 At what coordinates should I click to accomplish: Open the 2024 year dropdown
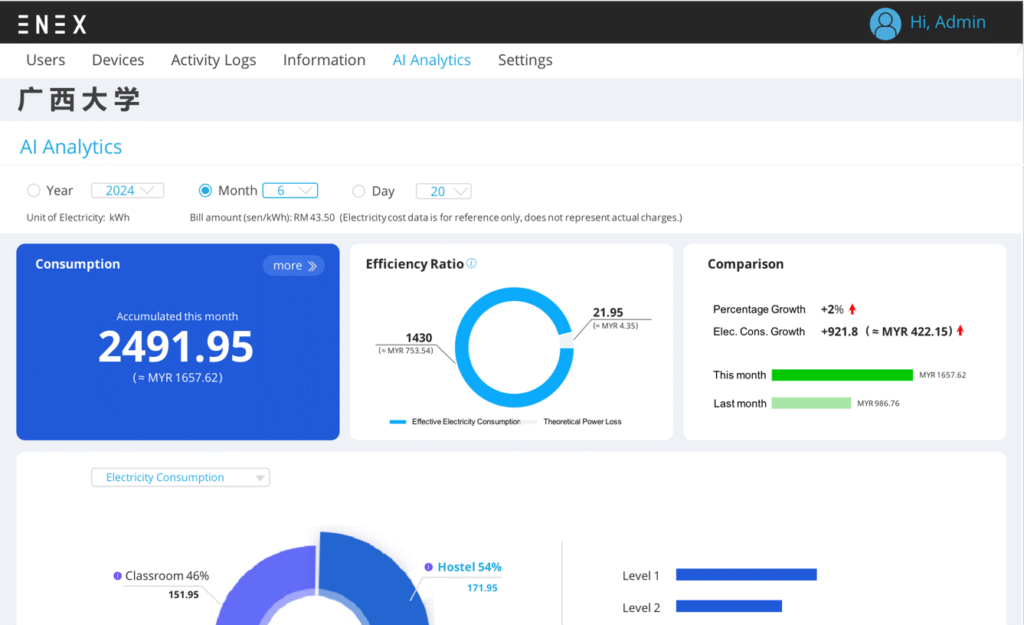pos(127,191)
